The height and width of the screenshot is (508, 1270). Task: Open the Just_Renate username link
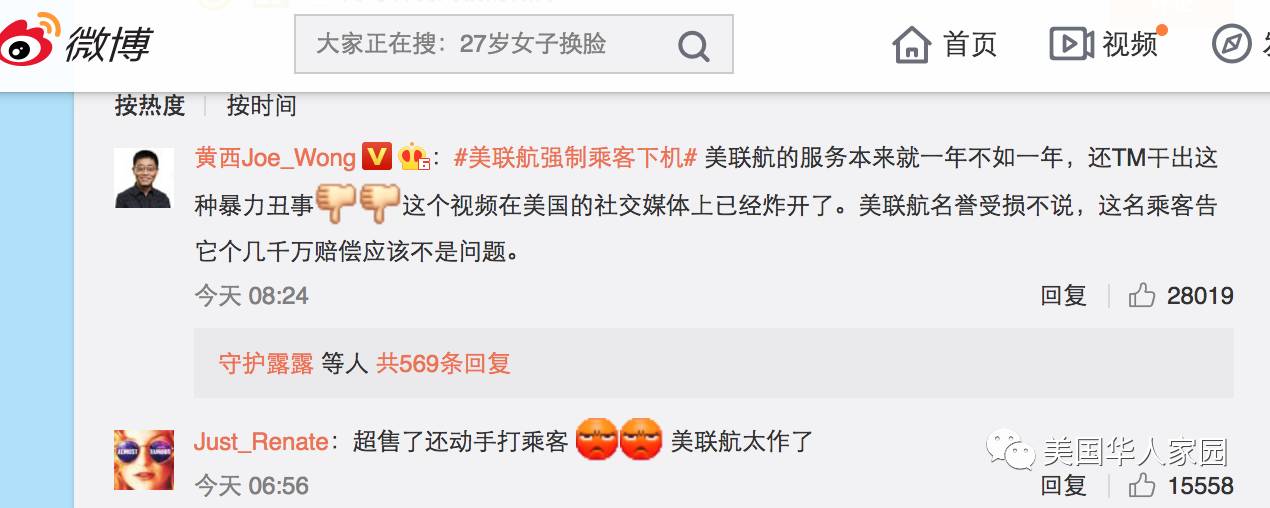click(x=261, y=442)
